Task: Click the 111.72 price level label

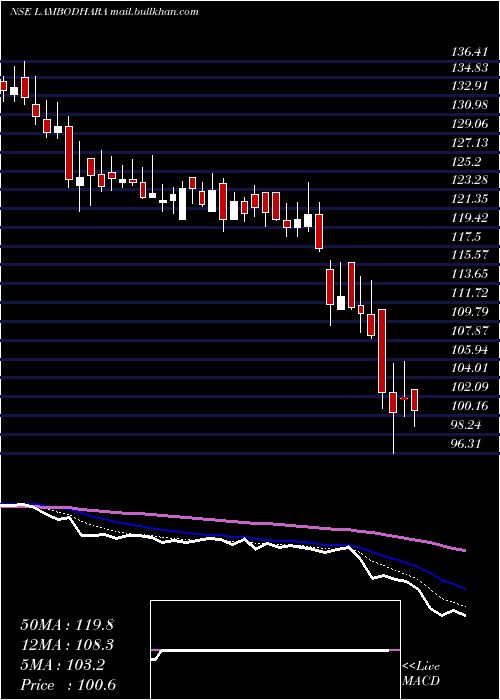Action: (471, 293)
